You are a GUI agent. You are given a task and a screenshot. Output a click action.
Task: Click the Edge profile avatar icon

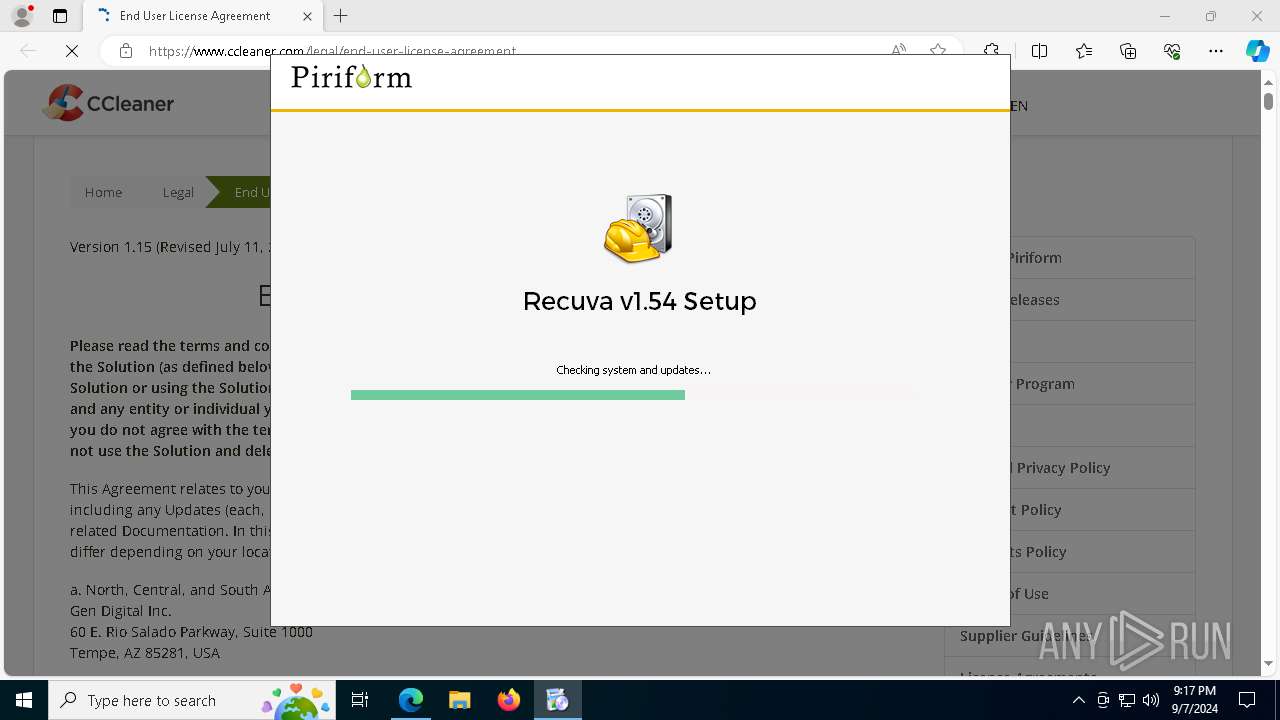(22, 16)
